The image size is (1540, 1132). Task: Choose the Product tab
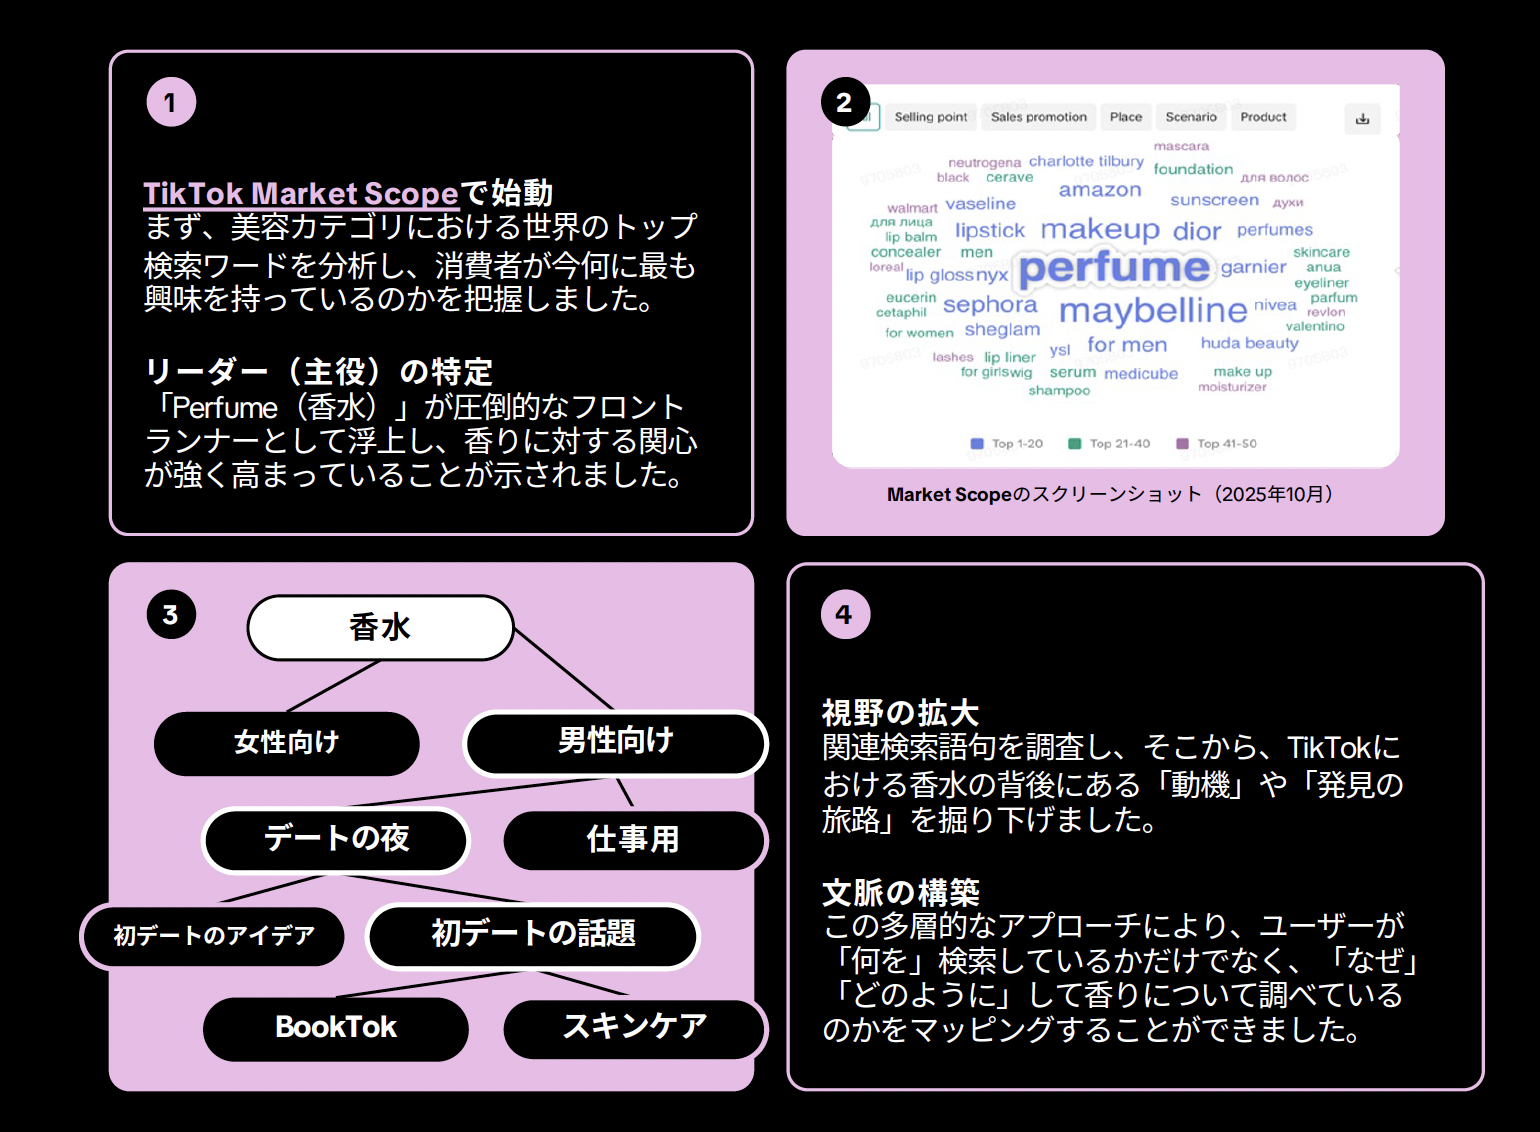point(1264,117)
